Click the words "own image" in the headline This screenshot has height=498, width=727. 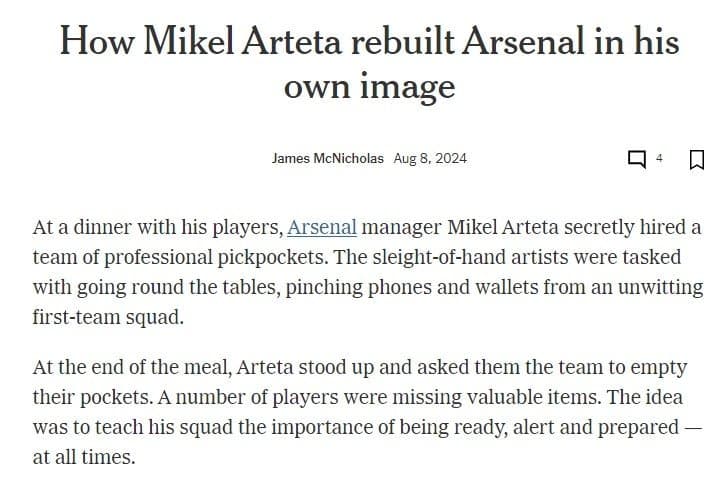(370, 87)
